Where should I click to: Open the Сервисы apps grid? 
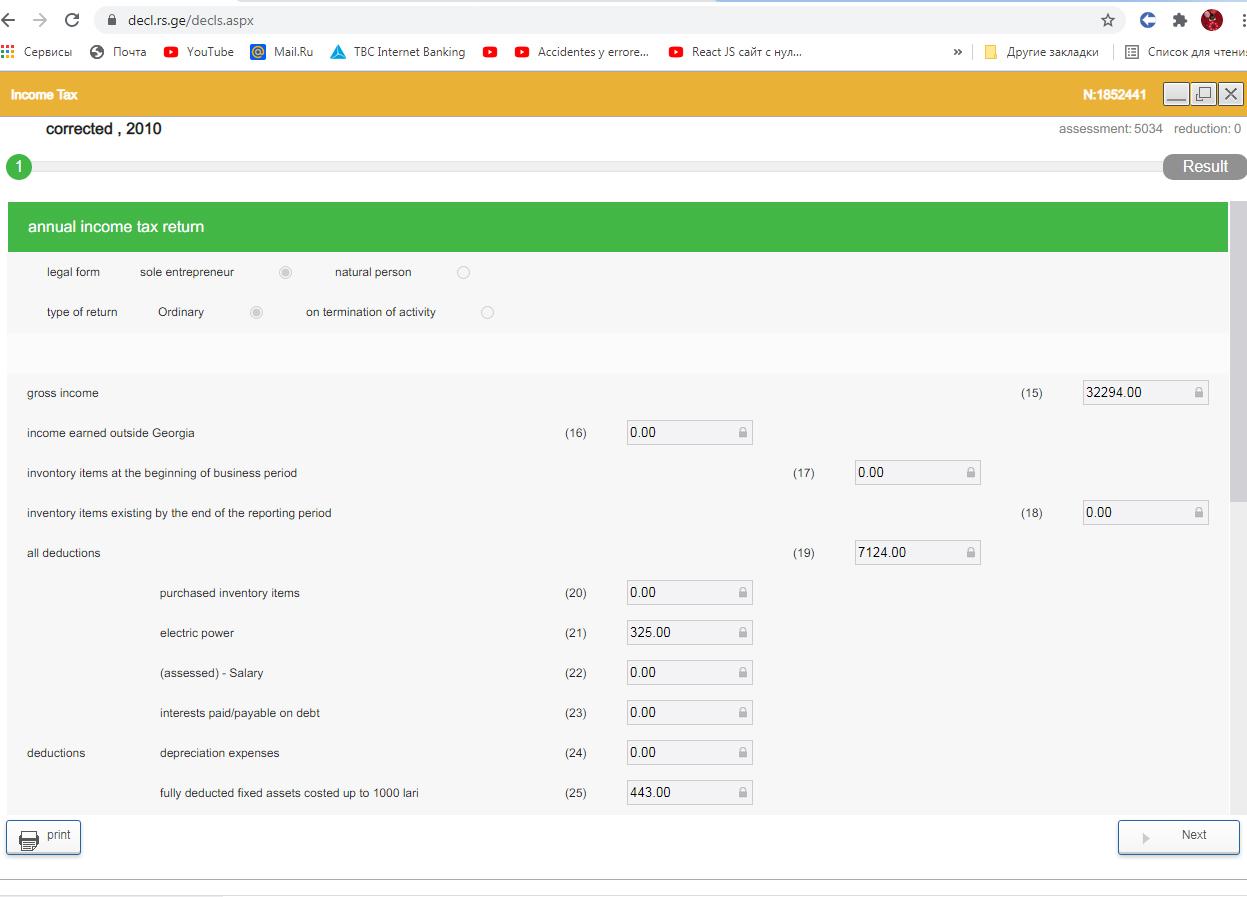(x=37, y=52)
